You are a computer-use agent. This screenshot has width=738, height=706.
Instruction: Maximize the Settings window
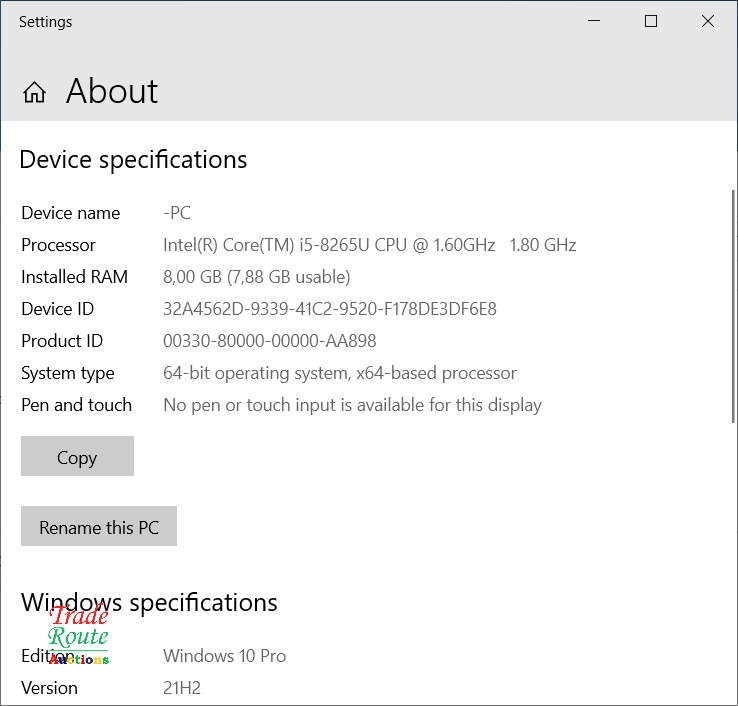coord(651,21)
